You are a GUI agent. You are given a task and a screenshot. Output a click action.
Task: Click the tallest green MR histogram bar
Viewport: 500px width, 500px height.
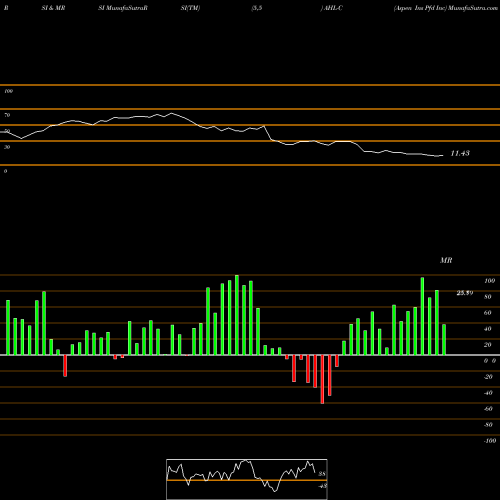(x=237, y=315)
